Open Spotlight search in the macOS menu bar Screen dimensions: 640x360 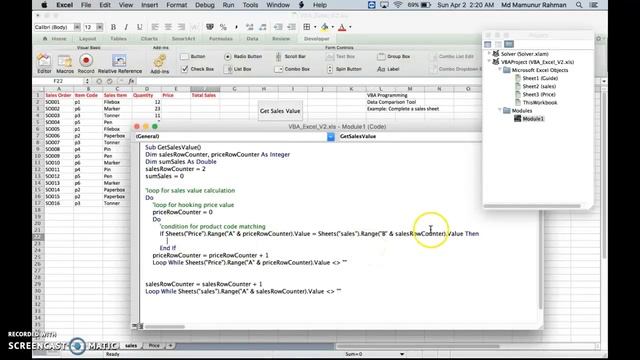coord(579,5)
